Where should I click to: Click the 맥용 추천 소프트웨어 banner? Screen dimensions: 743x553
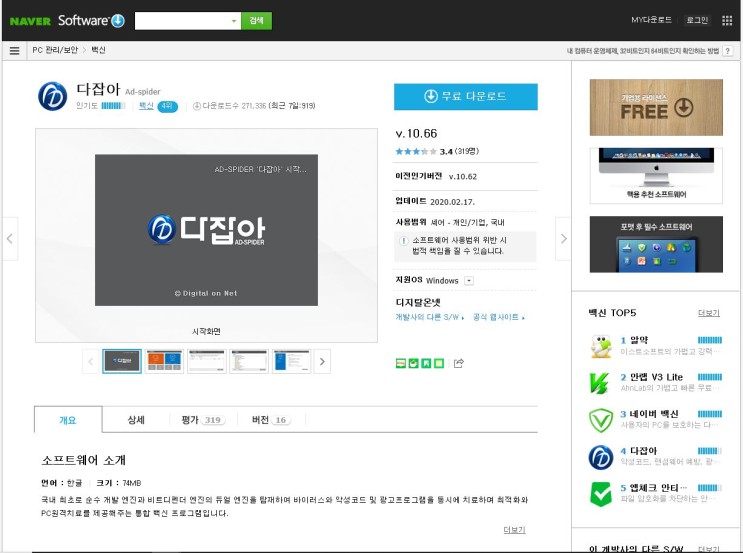pos(656,176)
